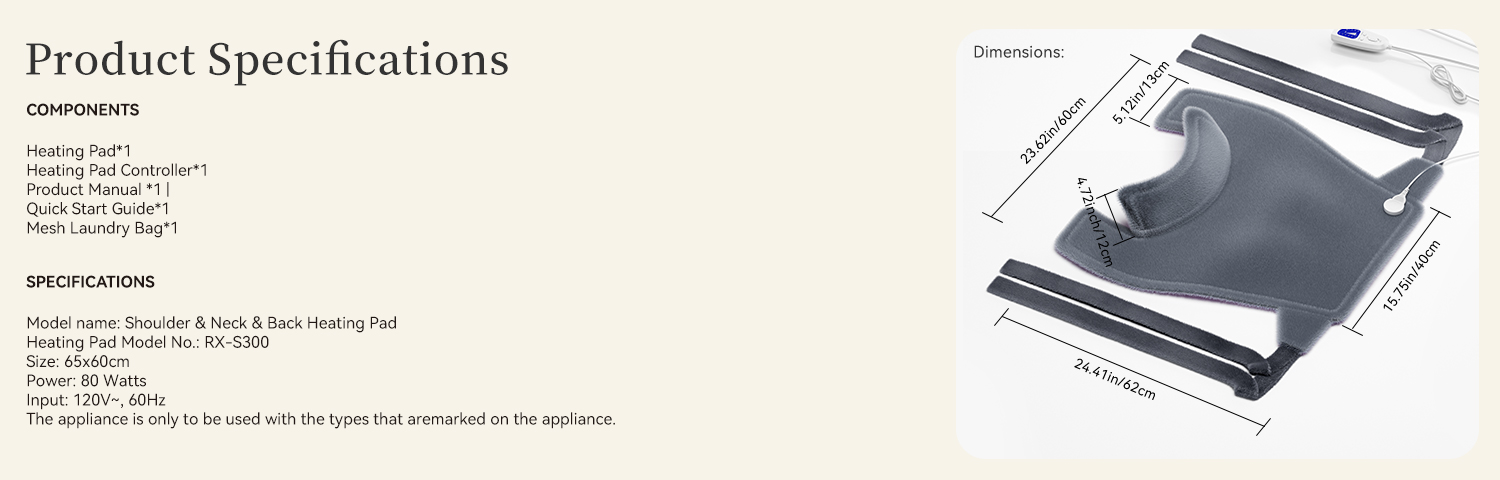
Task: Click the SPECIFICATIONS section label
Action: [x=90, y=282]
